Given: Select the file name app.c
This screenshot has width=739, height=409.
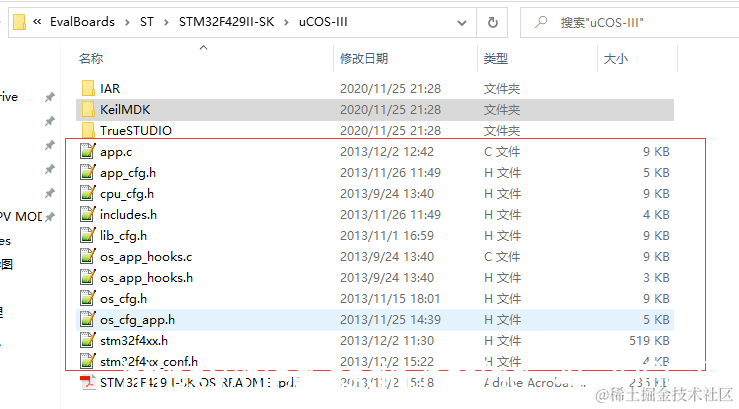Looking at the screenshot, I should [116, 152].
